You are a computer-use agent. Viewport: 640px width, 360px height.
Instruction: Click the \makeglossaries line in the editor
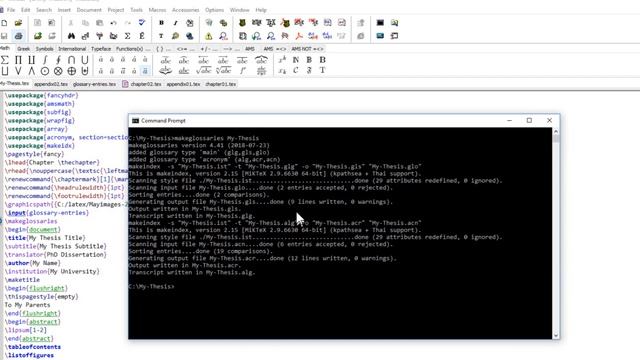pyautogui.click(x=31, y=221)
